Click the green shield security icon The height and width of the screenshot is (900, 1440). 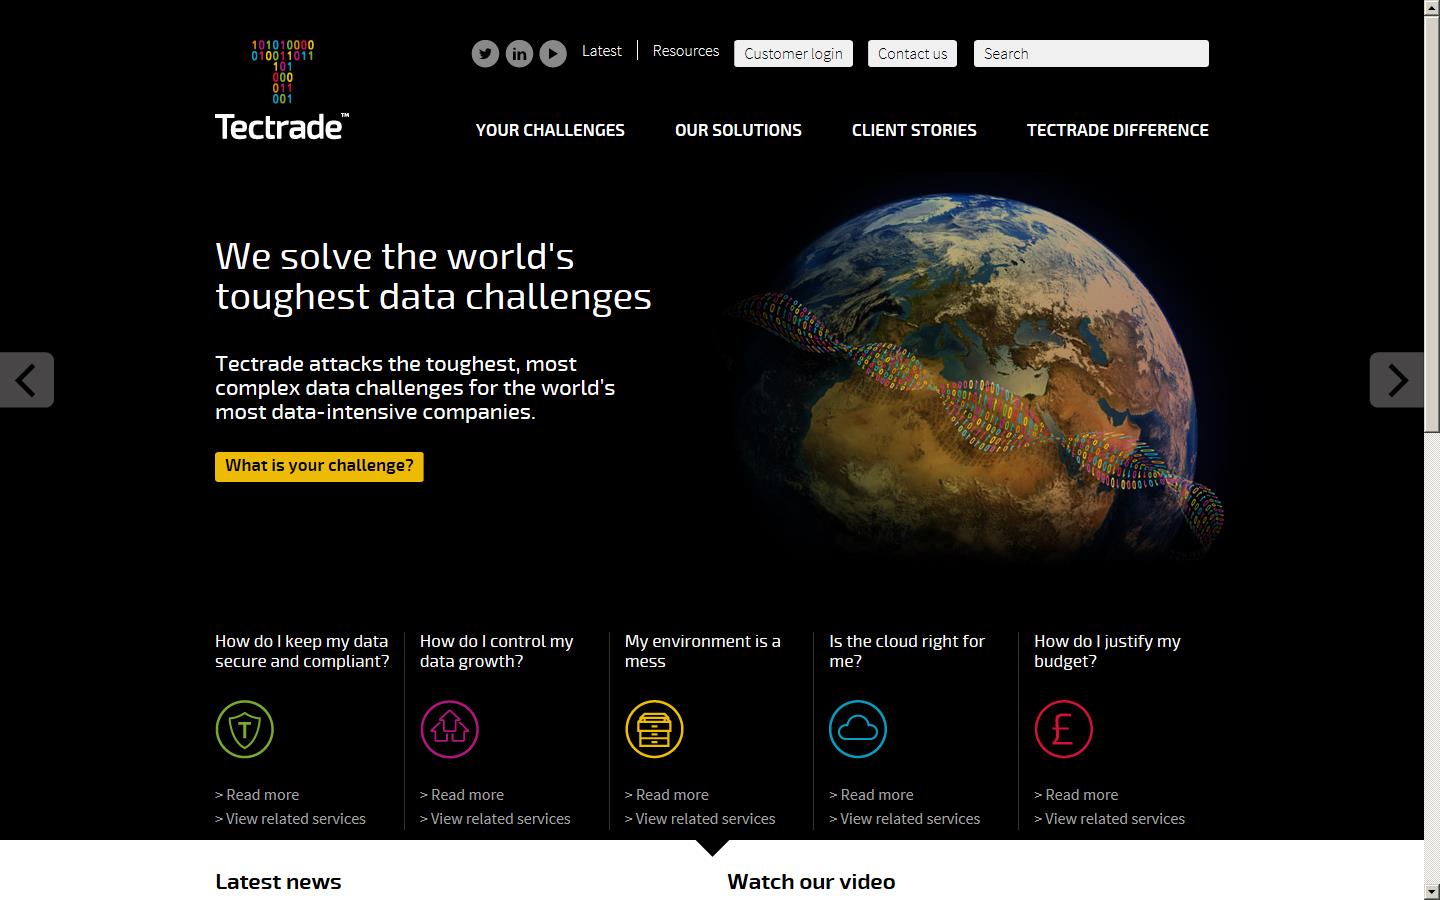[x=245, y=729]
